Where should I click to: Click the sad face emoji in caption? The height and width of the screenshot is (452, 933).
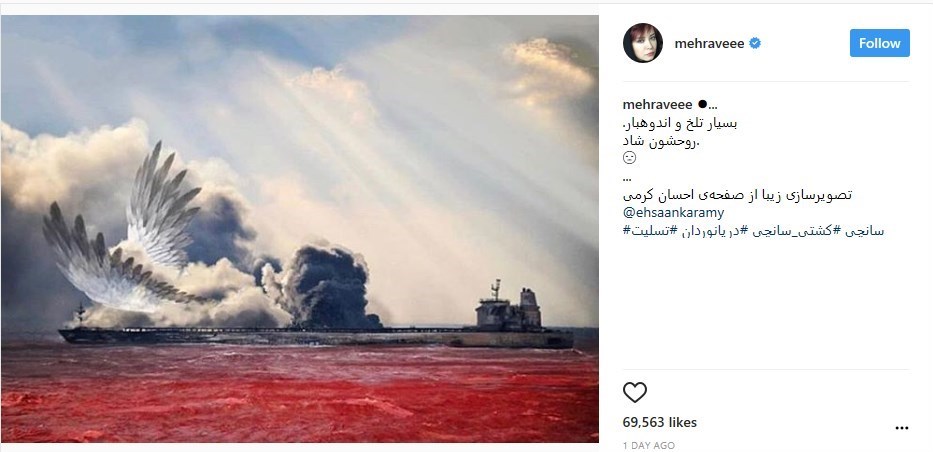pos(630,158)
